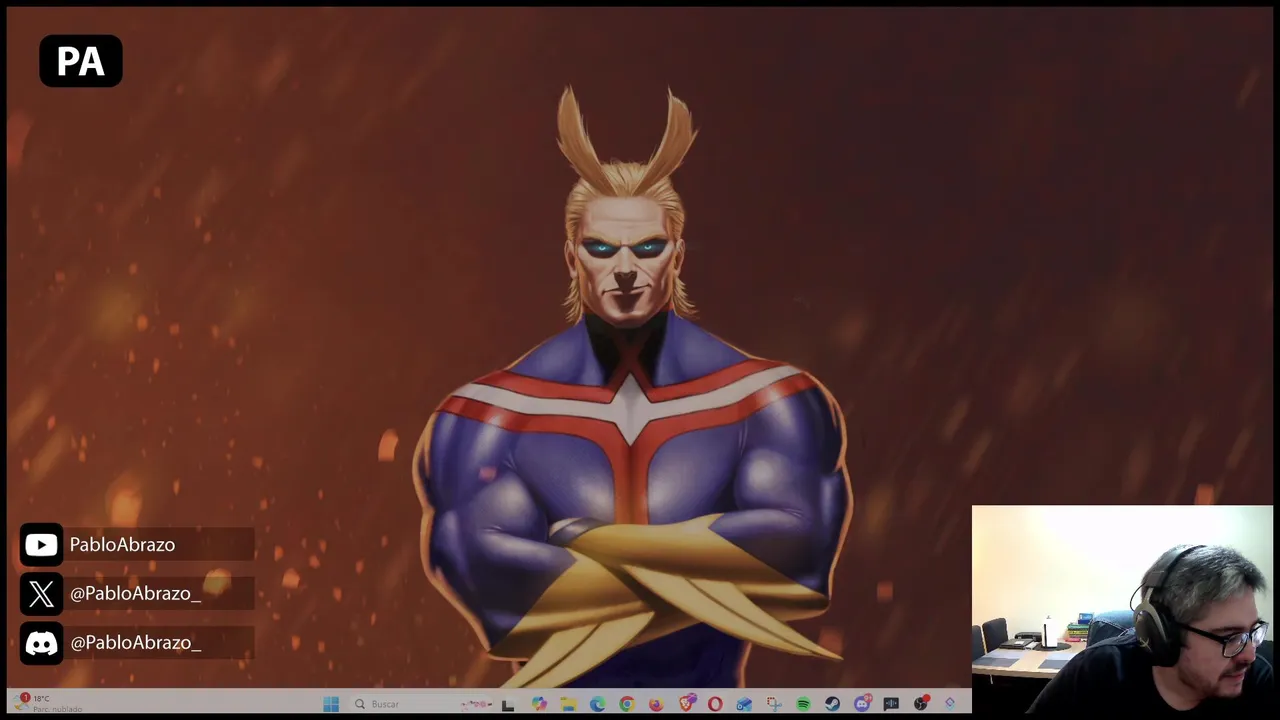The height and width of the screenshot is (720, 1280).
Task: Open the Windows Start menu
Action: (331, 704)
